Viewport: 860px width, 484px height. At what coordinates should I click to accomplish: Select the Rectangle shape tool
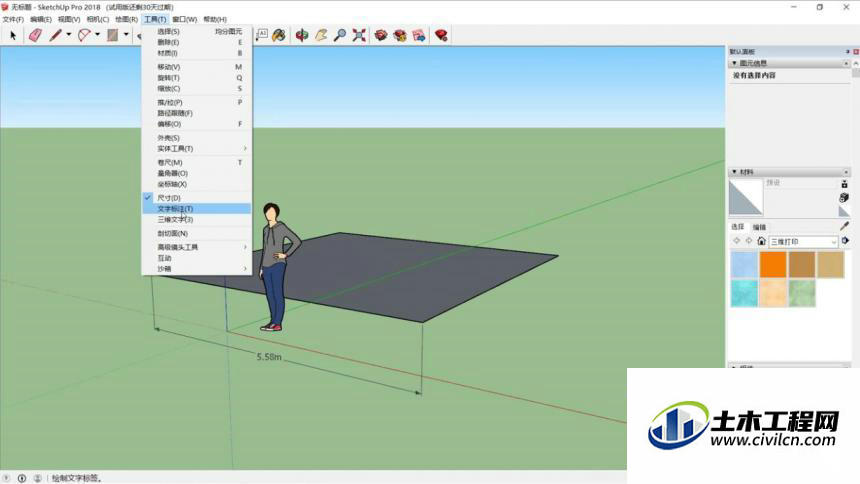click(x=112, y=36)
